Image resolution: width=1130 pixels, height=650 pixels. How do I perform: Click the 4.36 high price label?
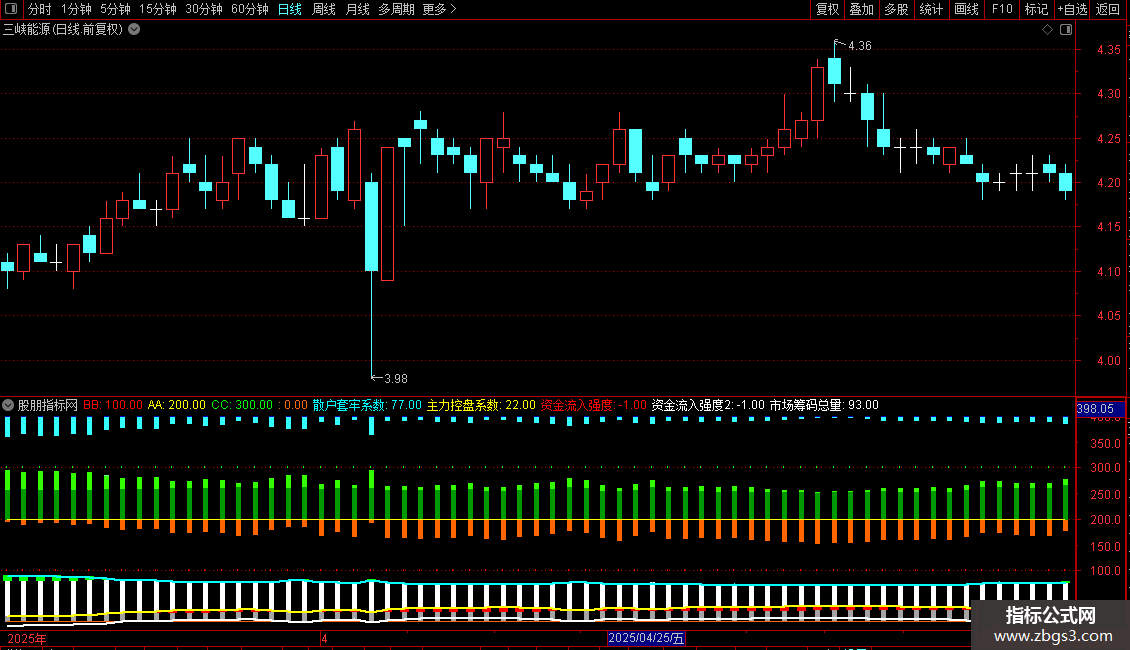click(x=860, y=46)
